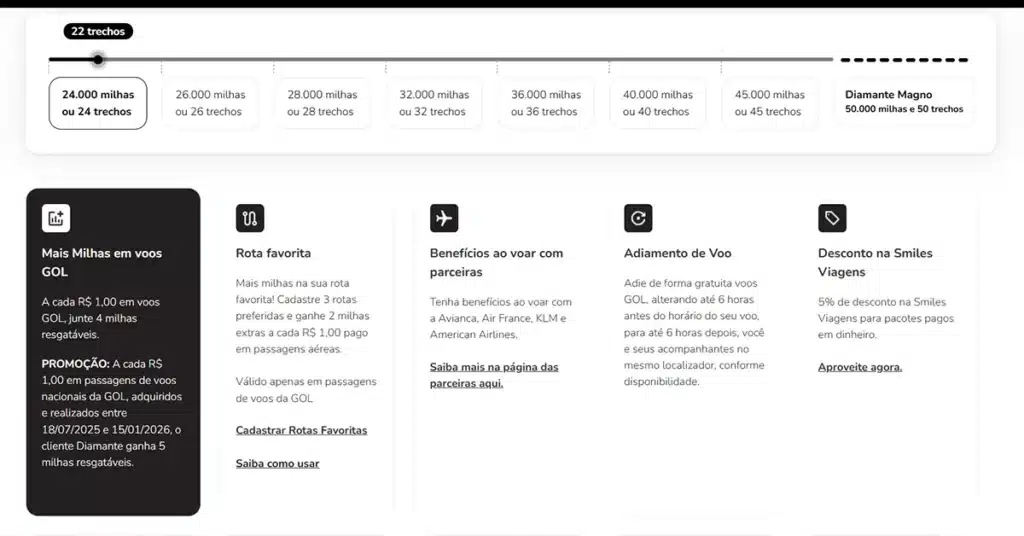Click the Mais Milhas chart icon

(56, 218)
